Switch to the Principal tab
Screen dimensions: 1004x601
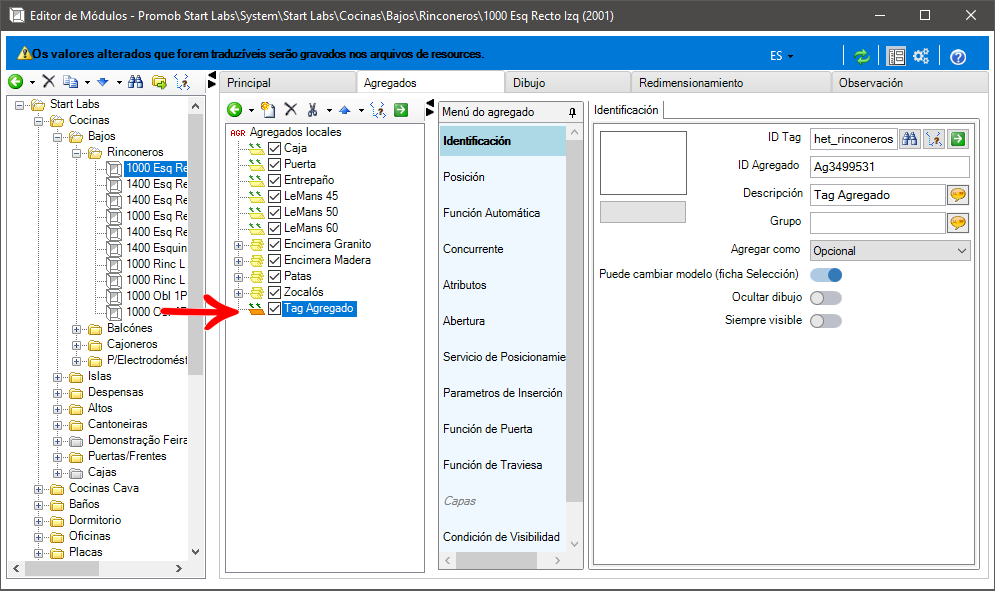(287, 83)
